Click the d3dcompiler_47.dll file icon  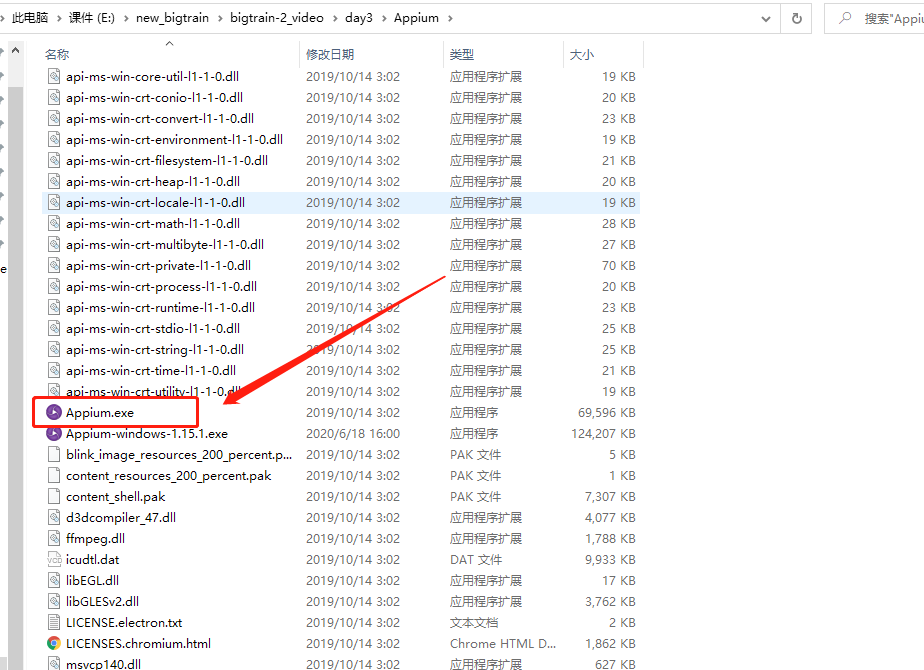(x=54, y=517)
